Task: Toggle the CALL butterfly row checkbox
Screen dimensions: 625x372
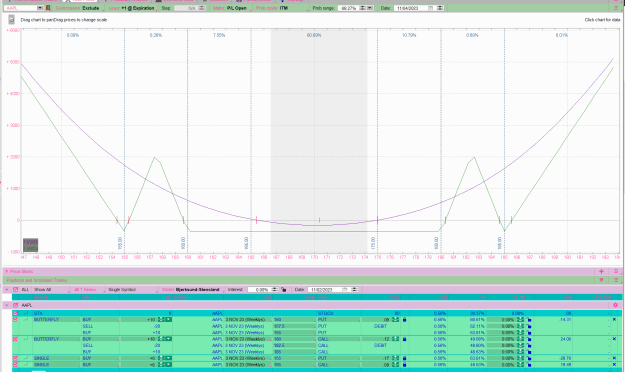Action: (15, 339)
